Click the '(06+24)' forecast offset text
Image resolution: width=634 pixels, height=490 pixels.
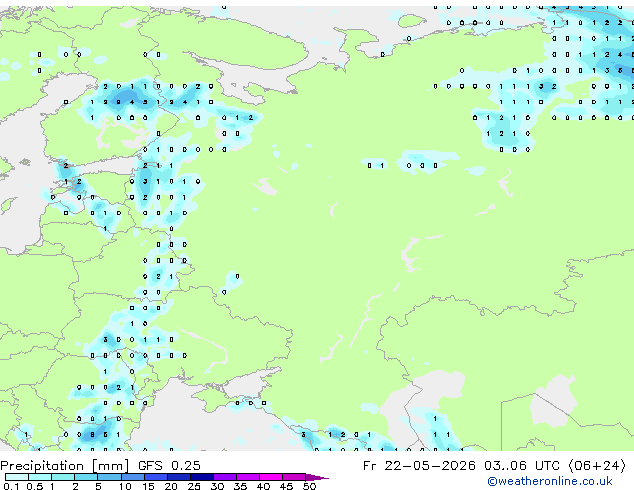(x=597, y=466)
